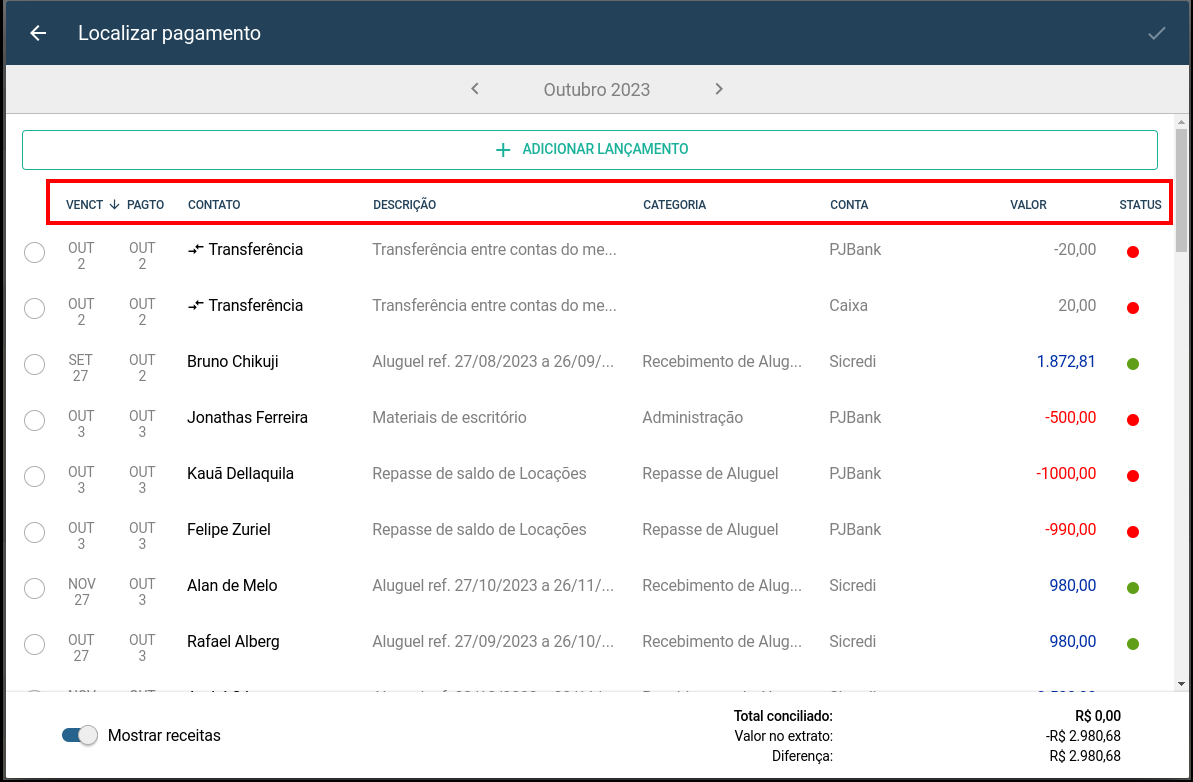Screen dimensions: 1193x782
Task: Go to next month with right chevron
Action: coord(719,89)
